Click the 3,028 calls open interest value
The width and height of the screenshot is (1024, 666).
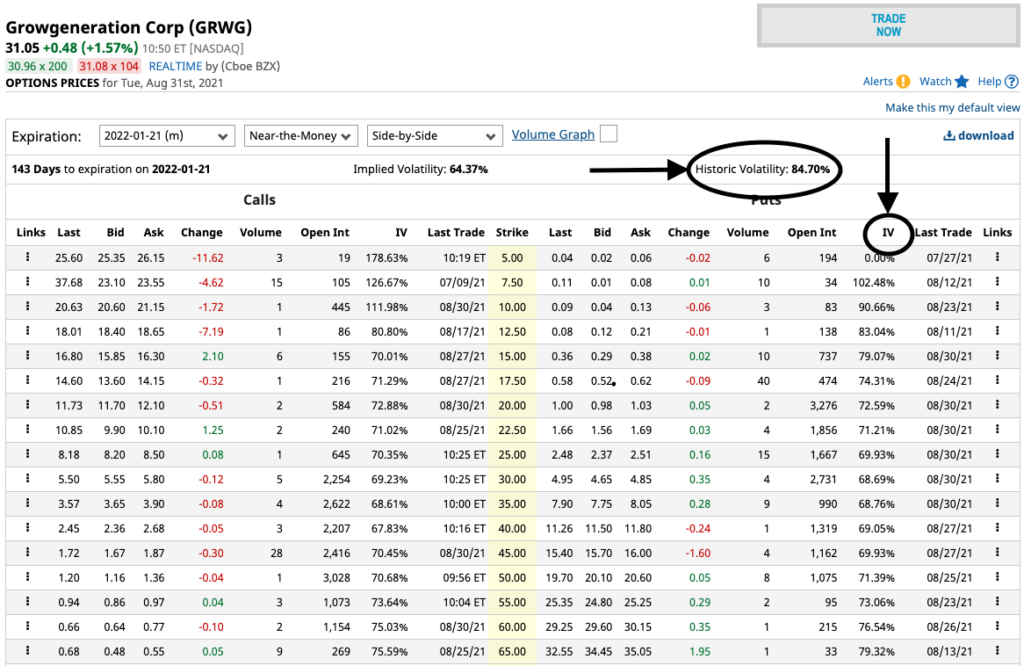pyautogui.click(x=336, y=578)
